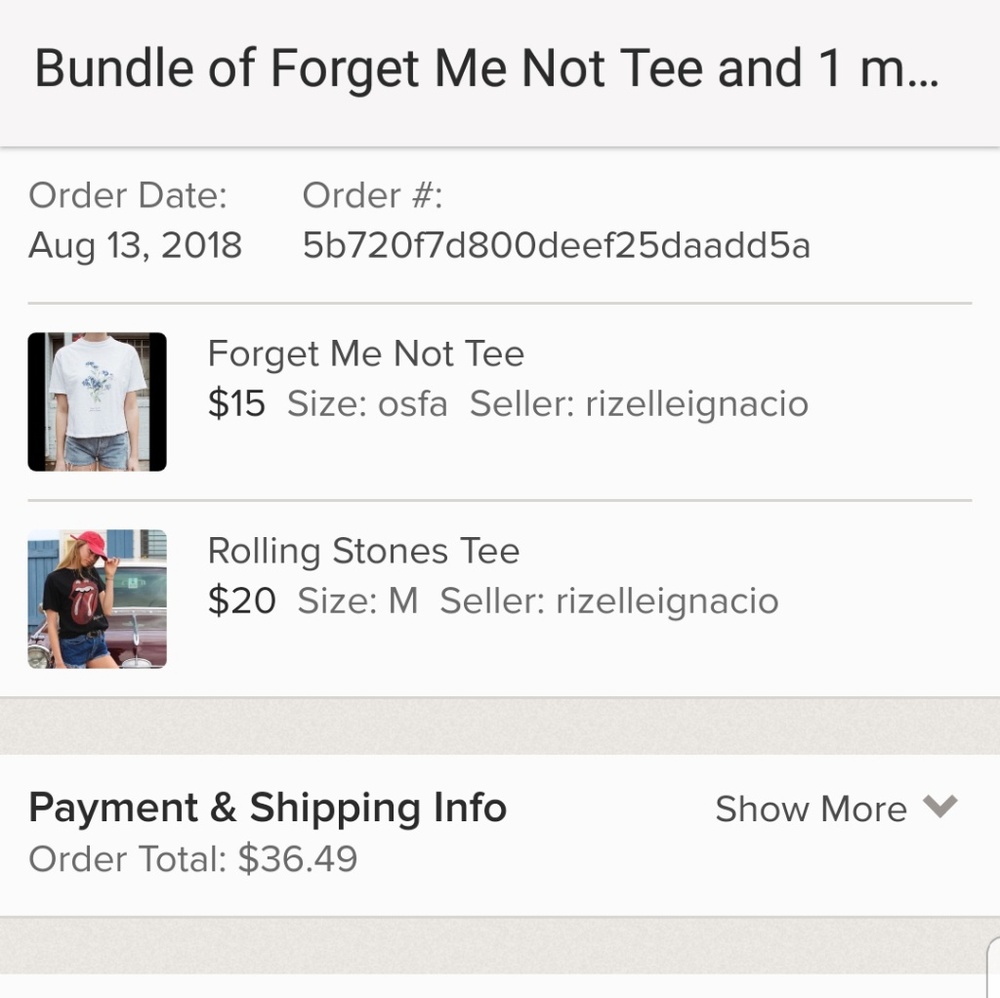
Task: Click the Payment & Shipping Info heading
Action: tap(268, 807)
